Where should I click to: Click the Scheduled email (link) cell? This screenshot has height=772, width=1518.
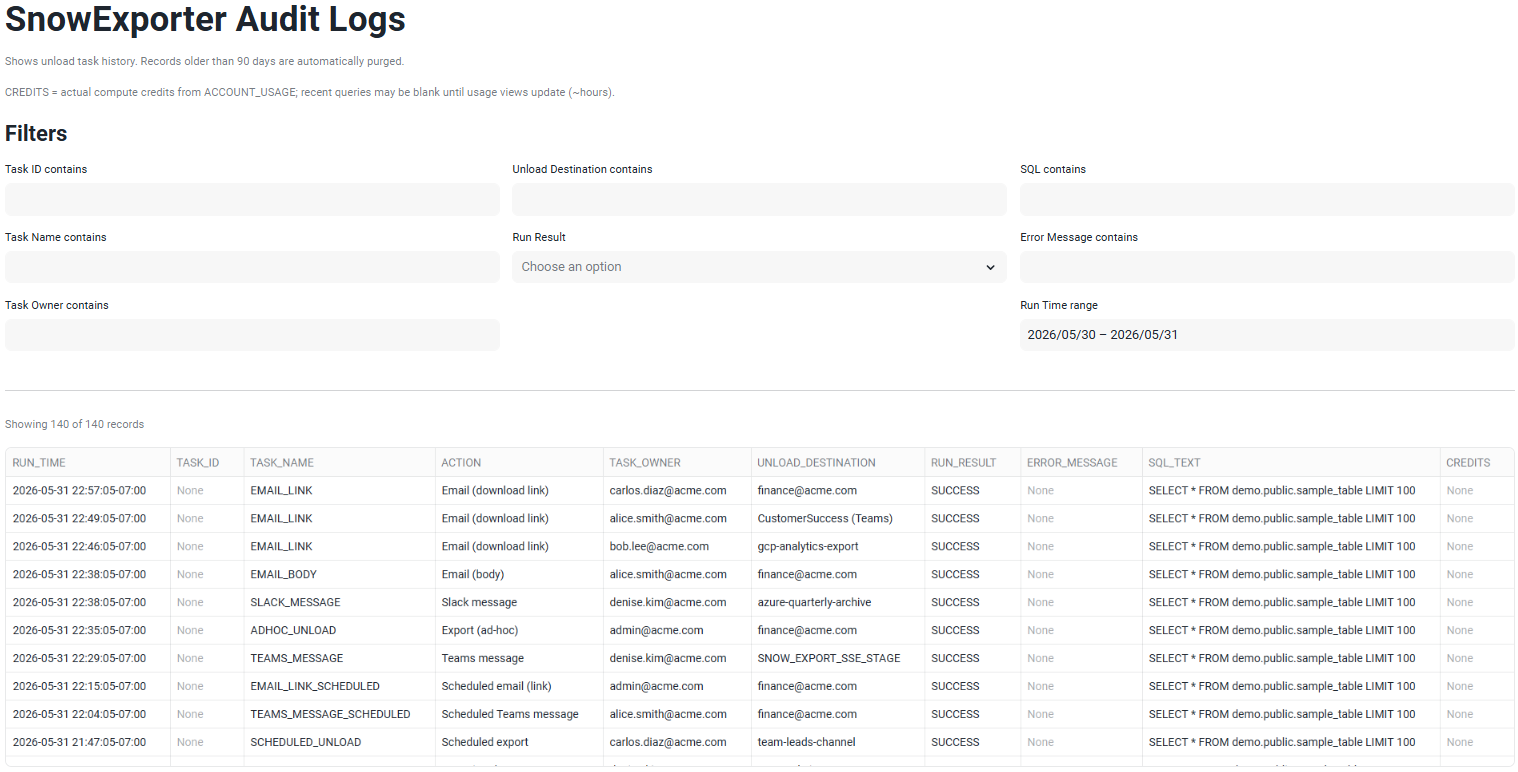click(519, 687)
